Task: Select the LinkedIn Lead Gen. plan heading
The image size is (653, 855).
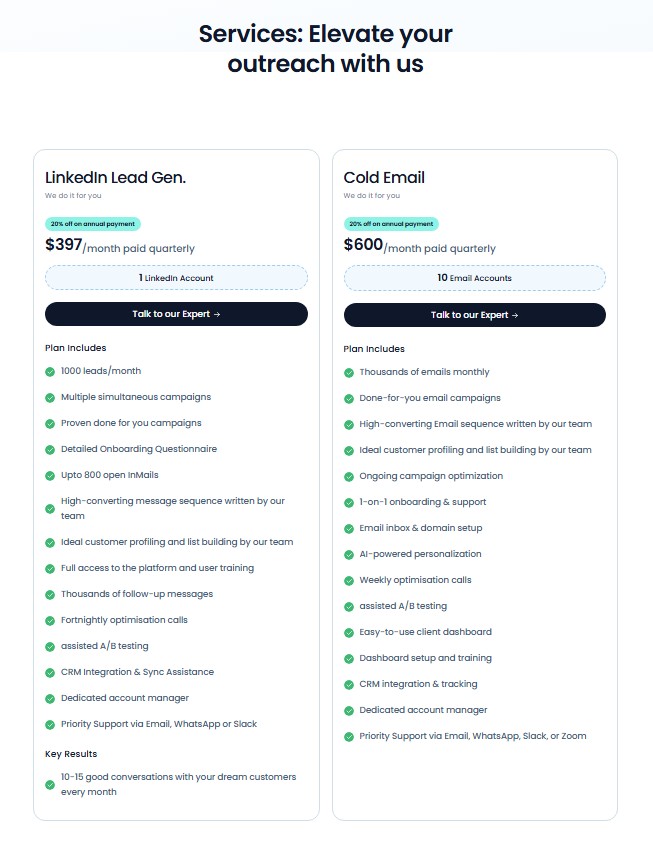Action: [117, 177]
